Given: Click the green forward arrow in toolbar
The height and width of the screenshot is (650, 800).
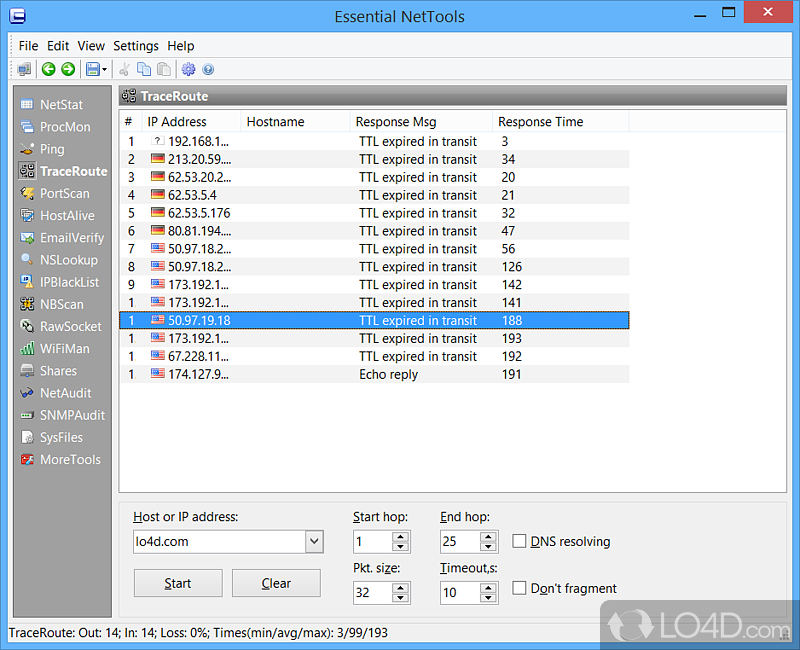Looking at the screenshot, I should point(68,69).
